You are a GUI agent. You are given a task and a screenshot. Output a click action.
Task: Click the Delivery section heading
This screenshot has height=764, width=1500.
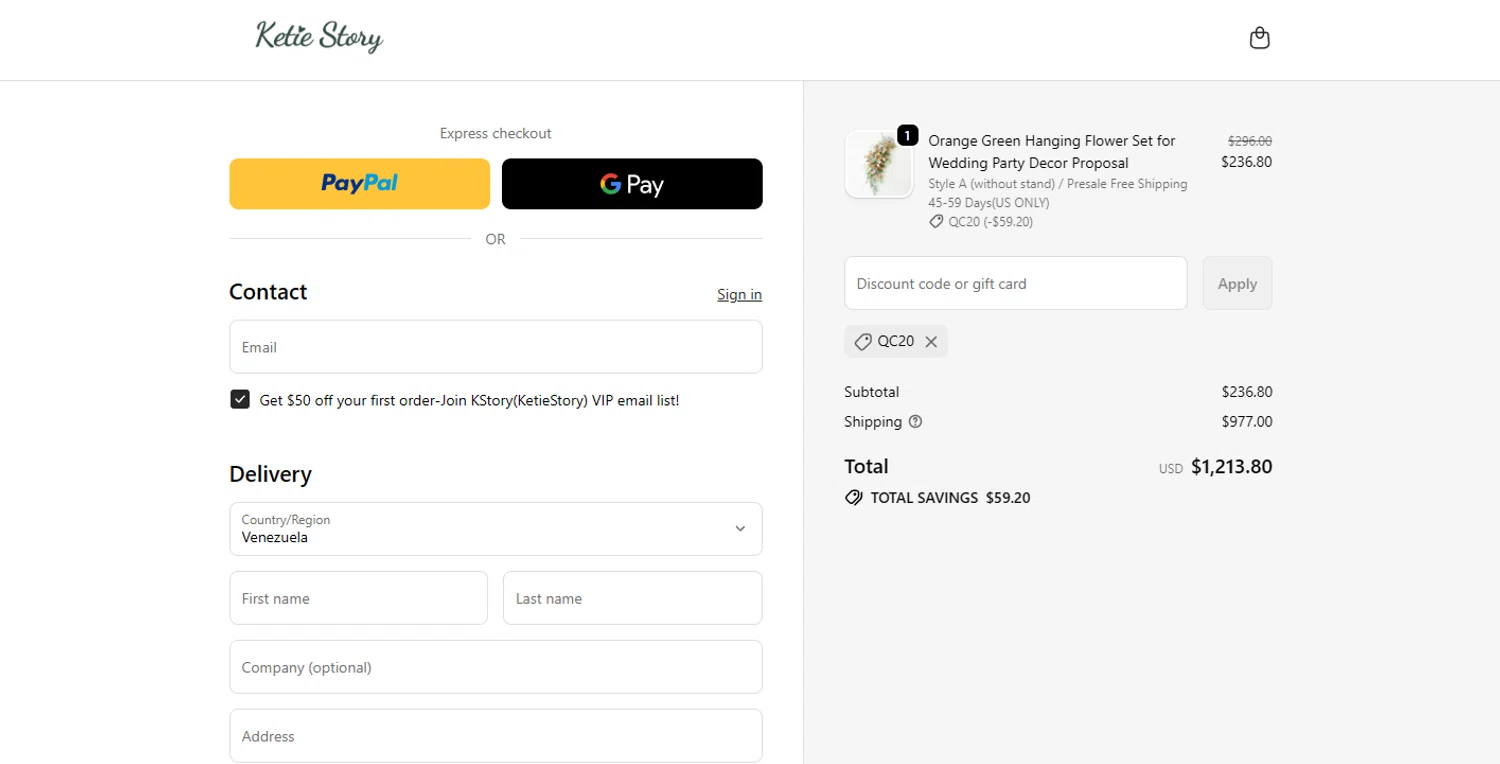pos(270,474)
